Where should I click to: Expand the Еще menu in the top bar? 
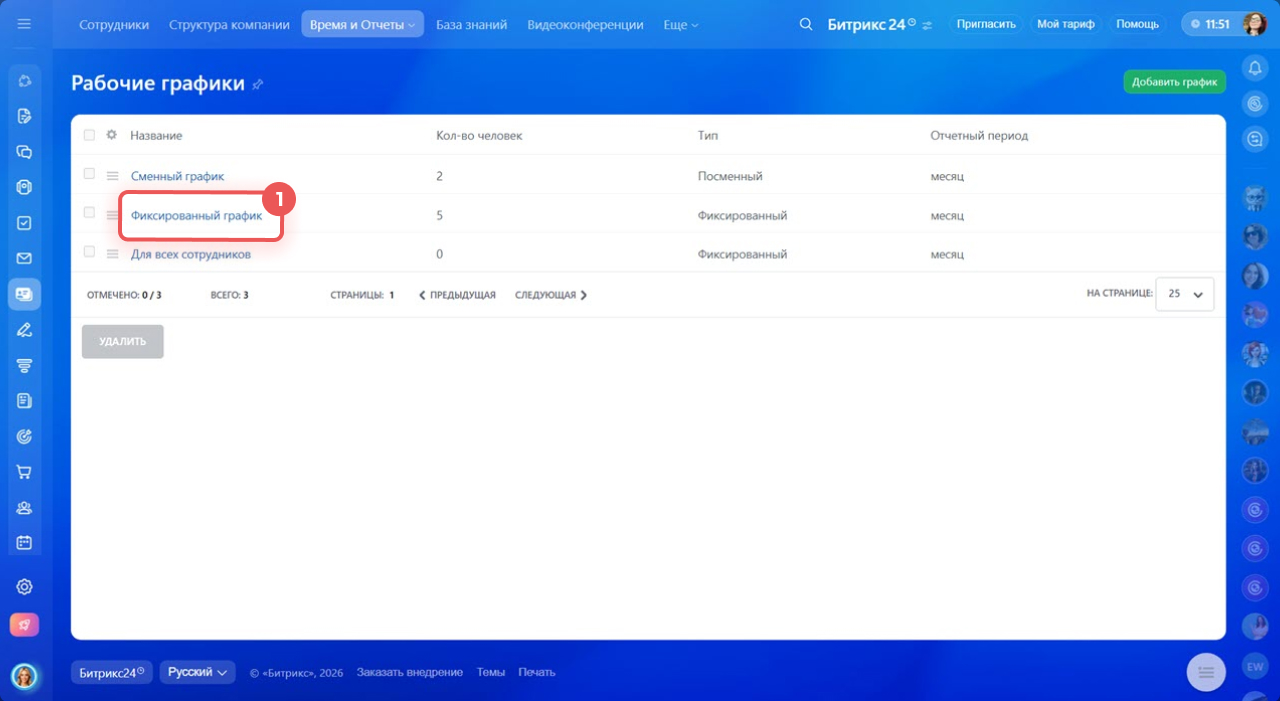[x=681, y=24]
